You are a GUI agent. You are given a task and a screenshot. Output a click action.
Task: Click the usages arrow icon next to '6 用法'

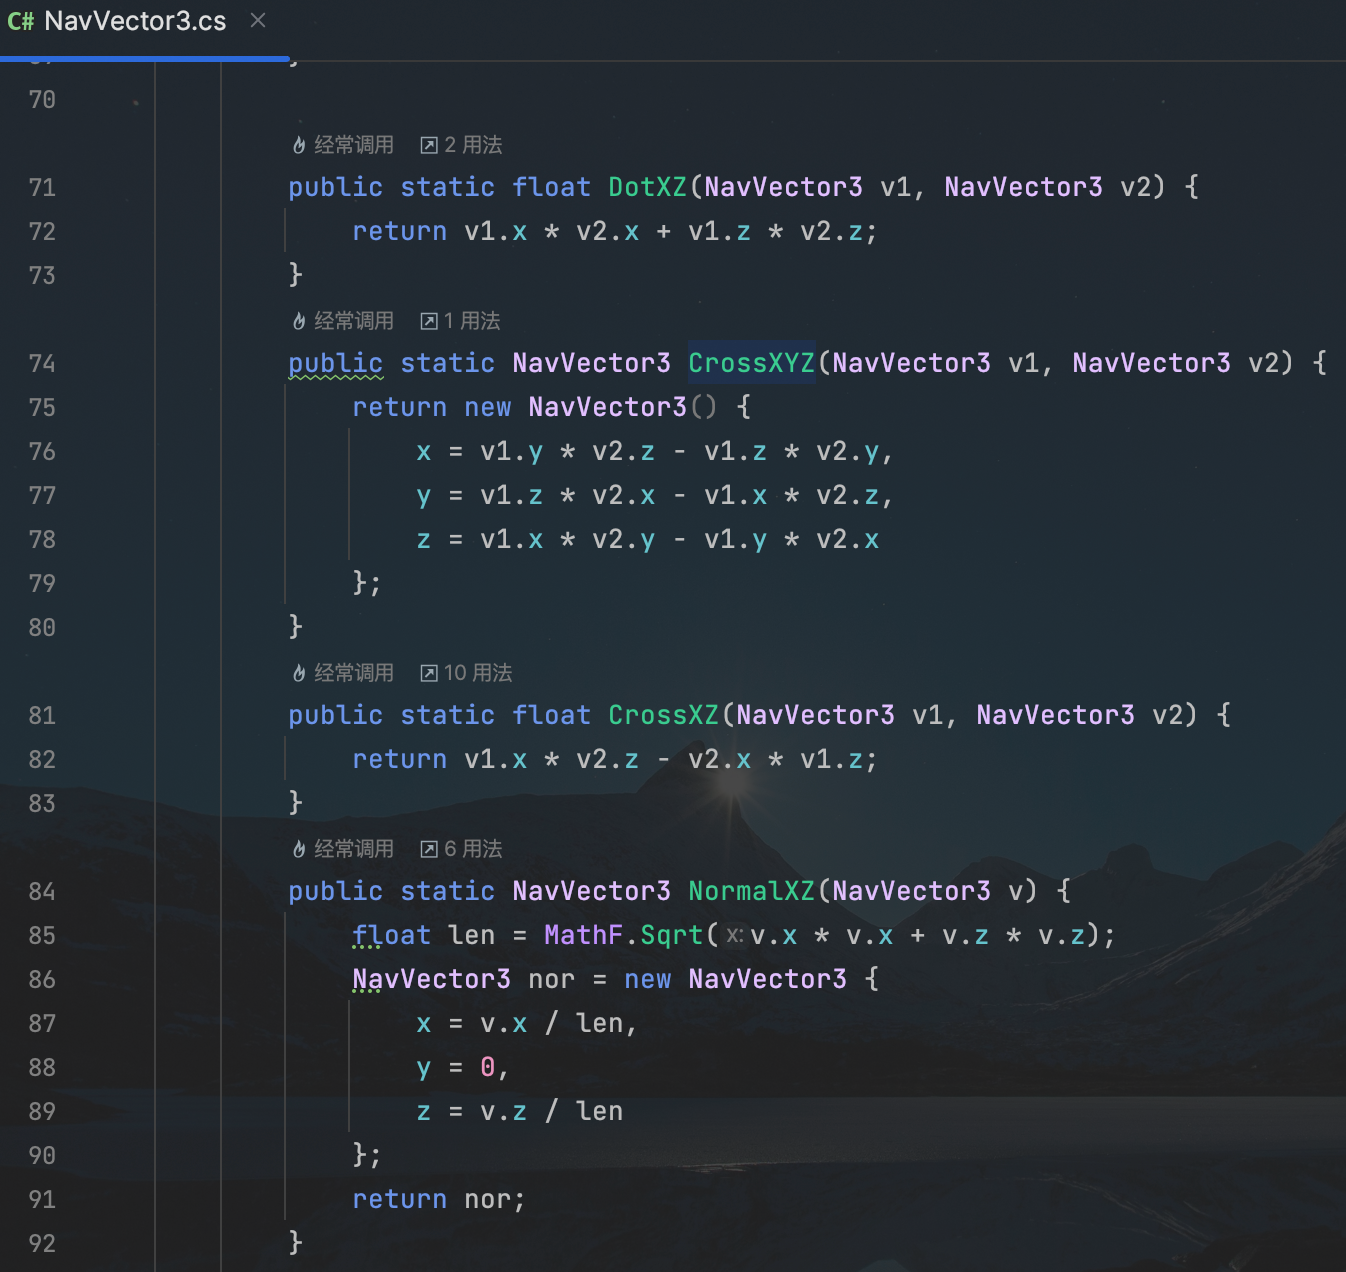coord(429,850)
